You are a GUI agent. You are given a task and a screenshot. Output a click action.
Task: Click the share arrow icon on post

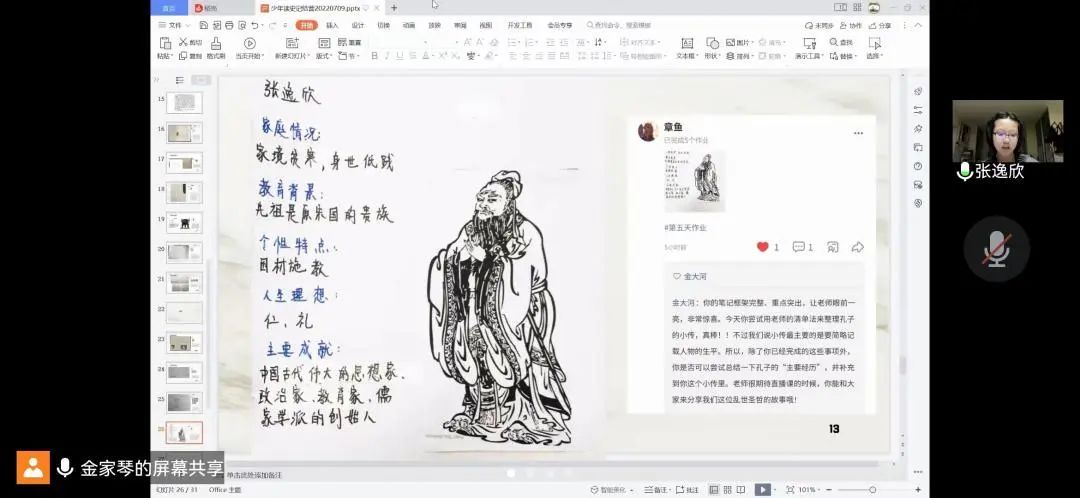click(857, 247)
